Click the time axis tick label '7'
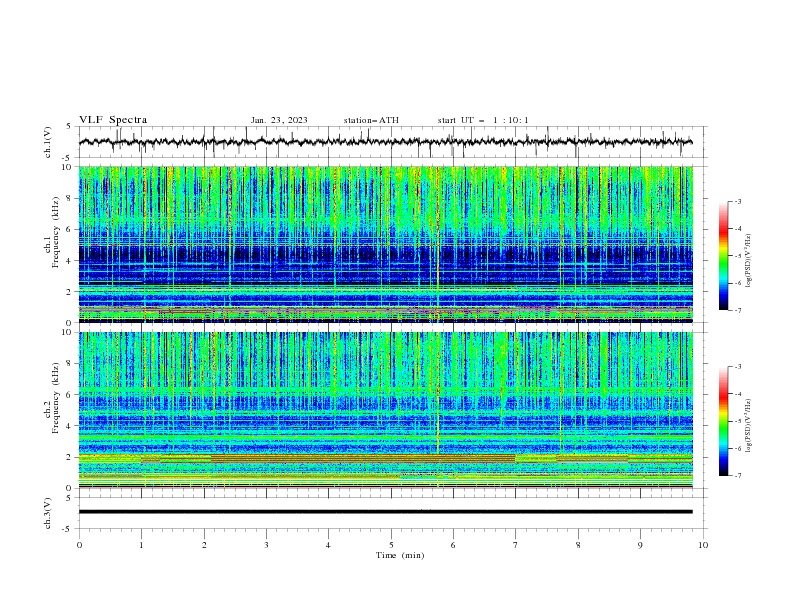 (516, 545)
